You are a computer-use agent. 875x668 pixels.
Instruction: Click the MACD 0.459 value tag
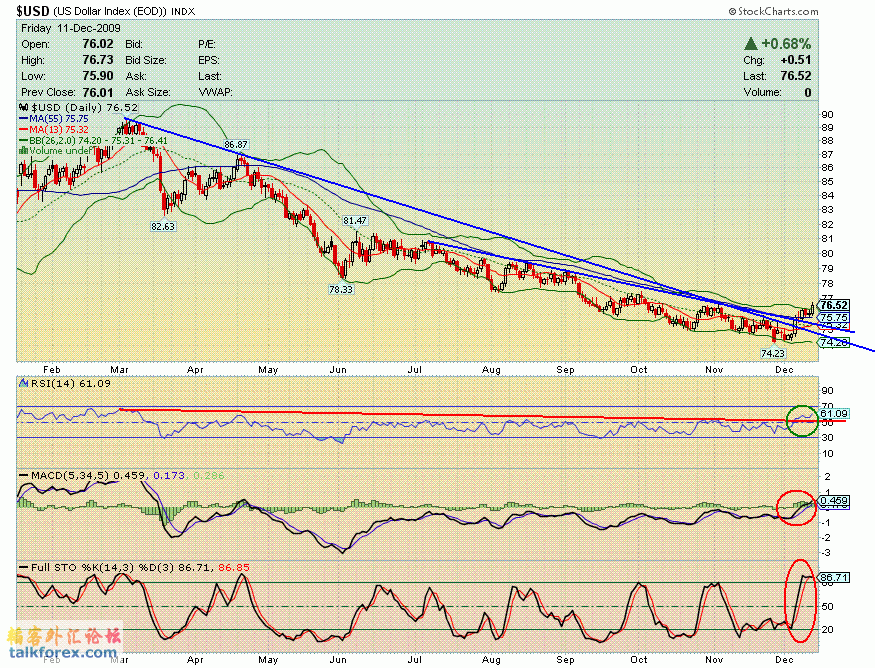point(834,501)
